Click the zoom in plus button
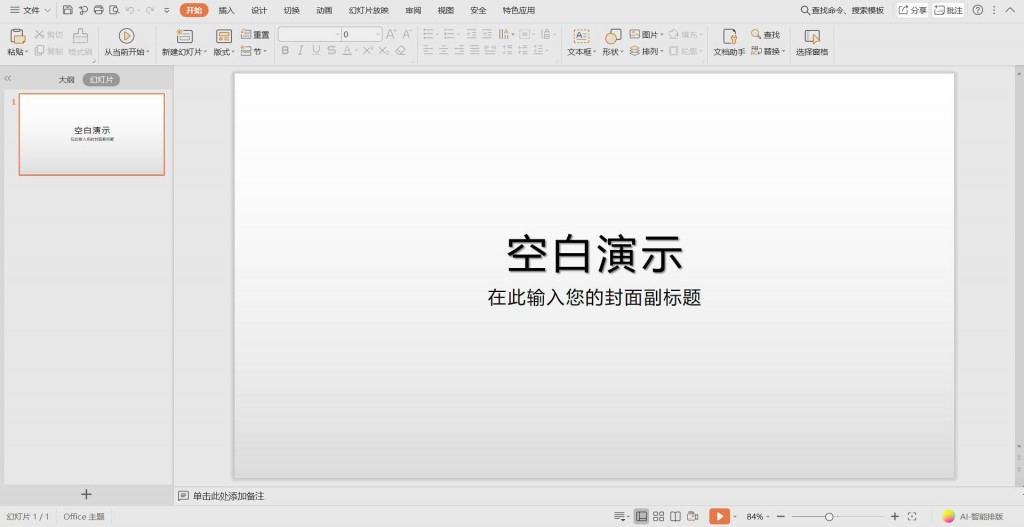 (x=895, y=516)
